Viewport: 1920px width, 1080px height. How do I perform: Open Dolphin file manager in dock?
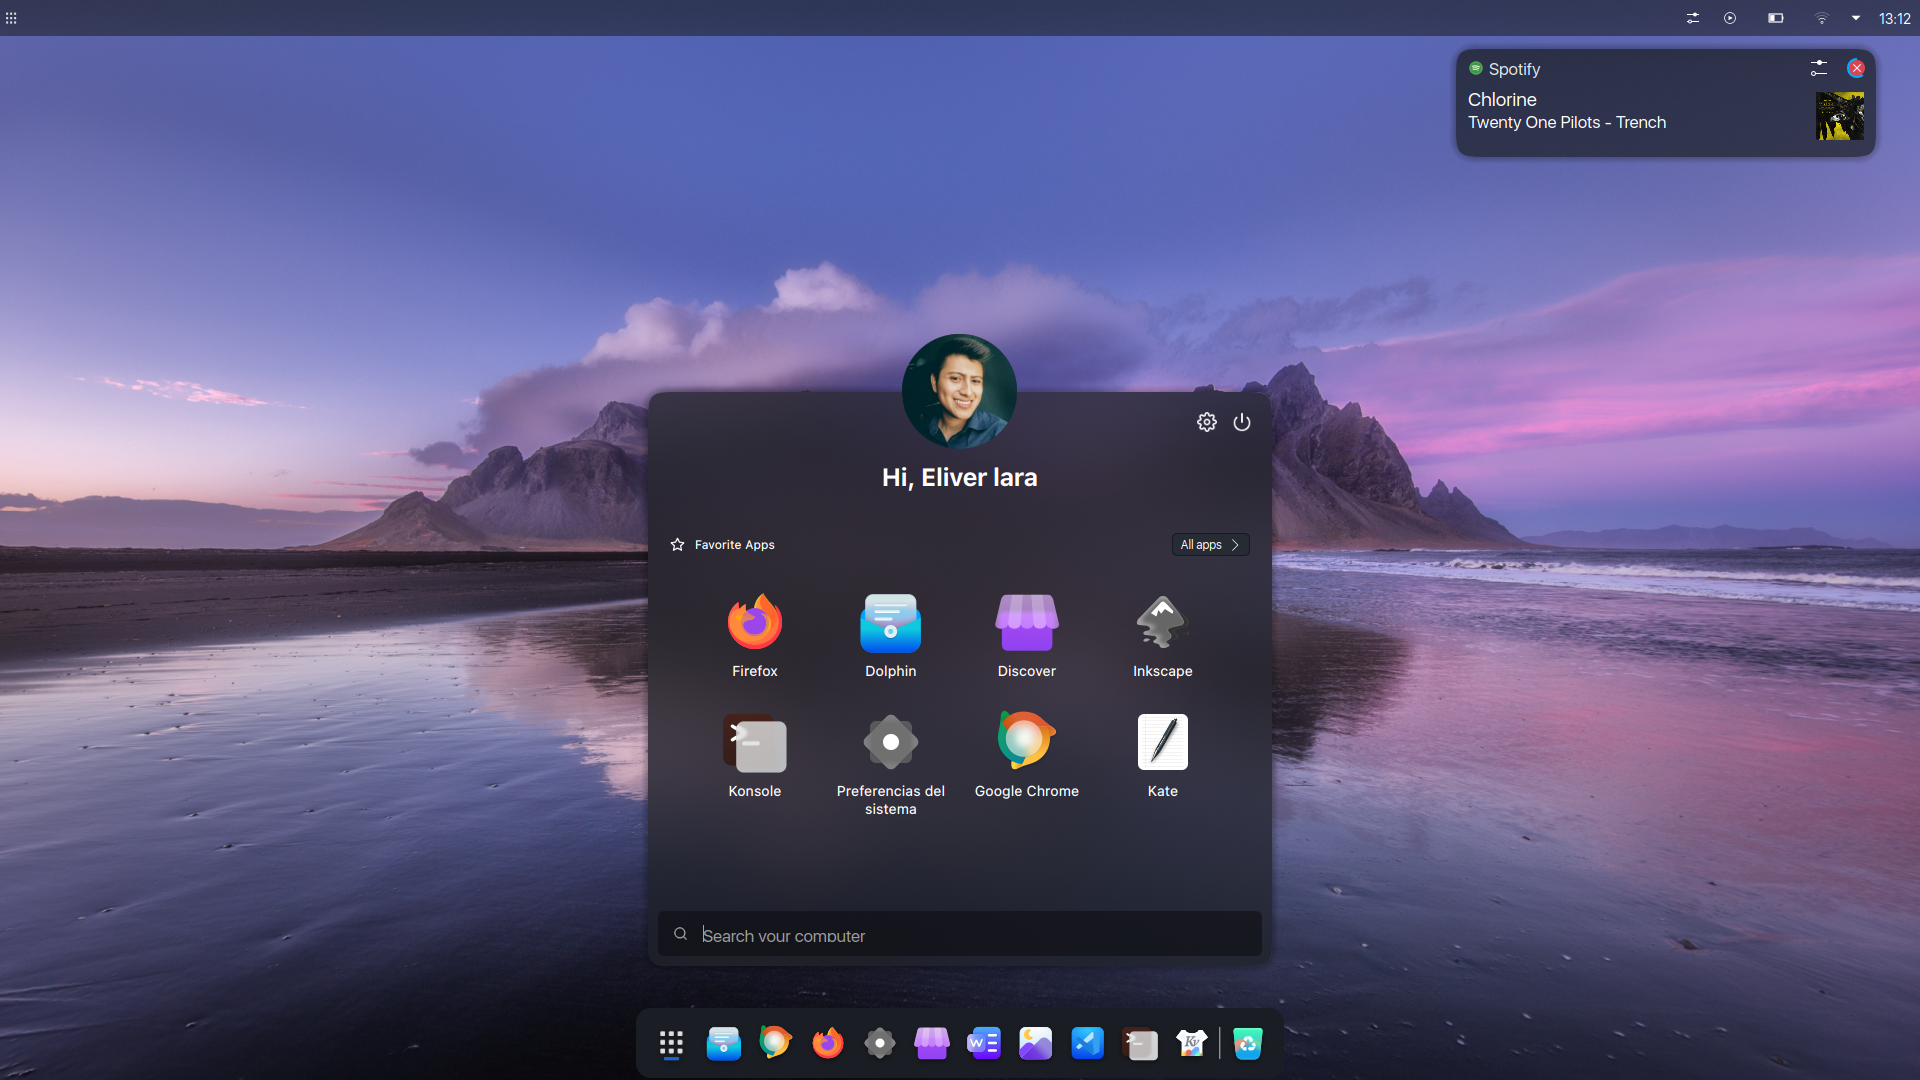tap(723, 1044)
